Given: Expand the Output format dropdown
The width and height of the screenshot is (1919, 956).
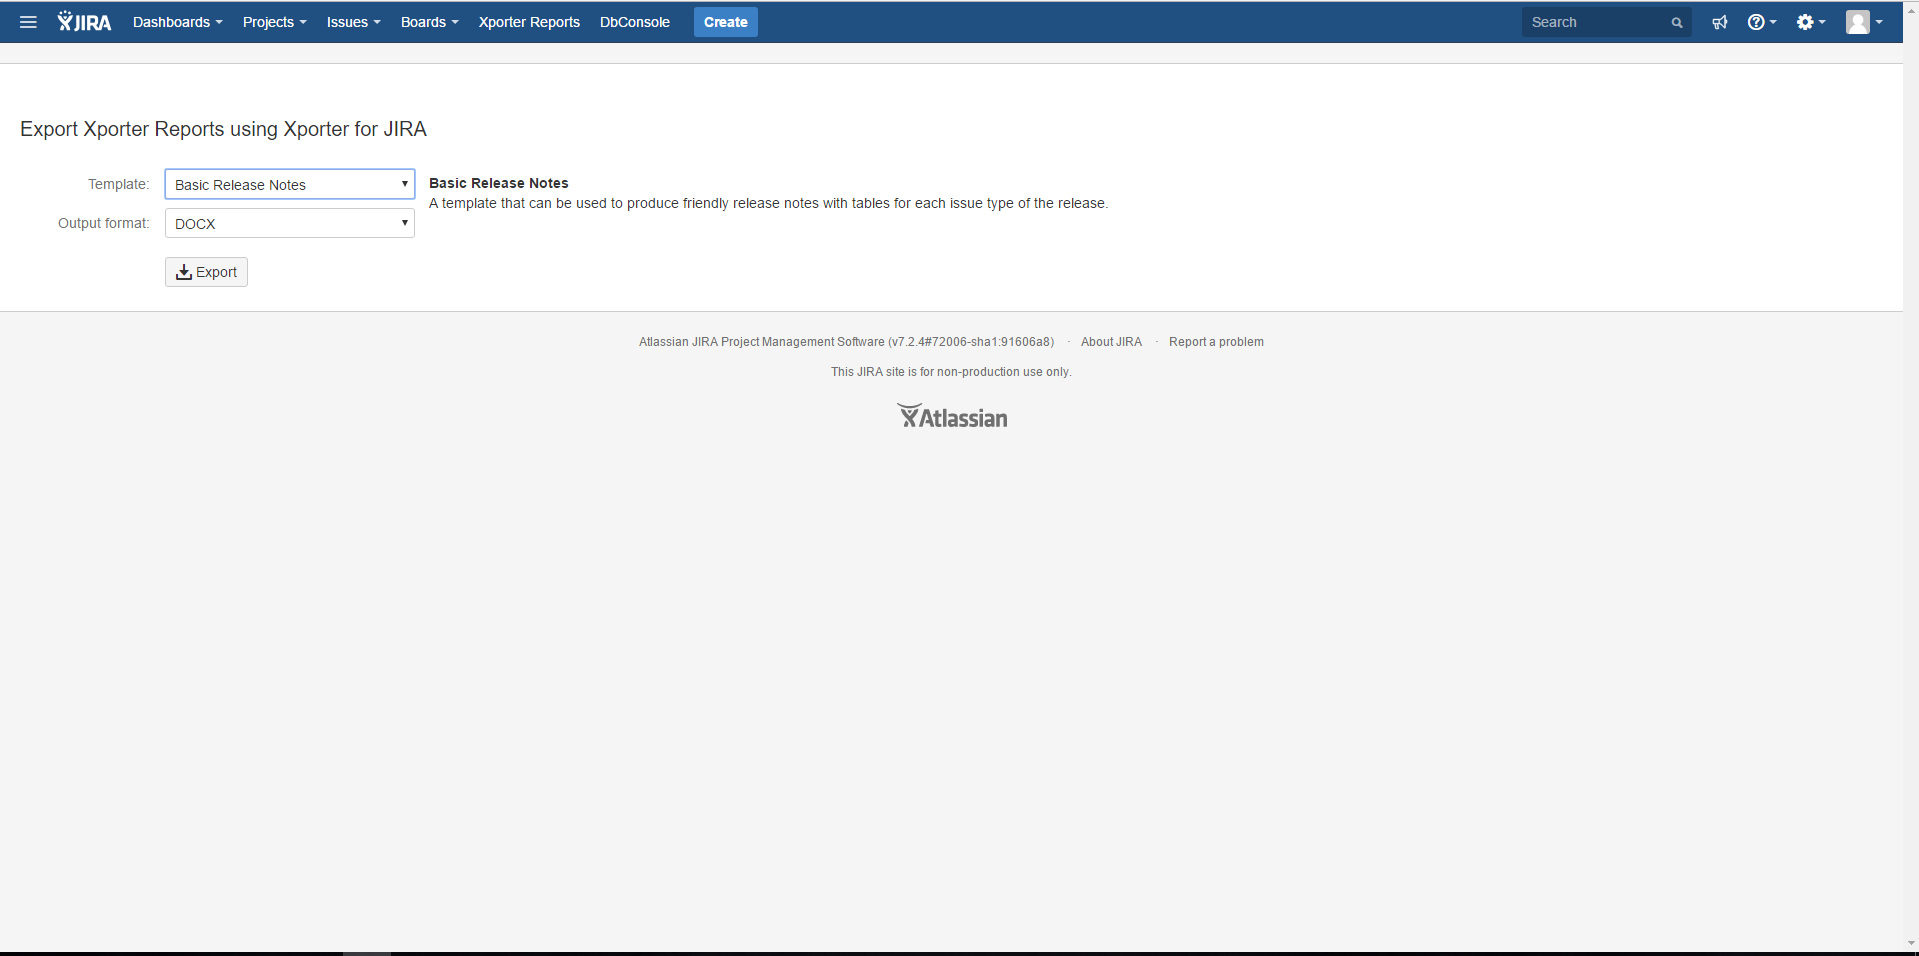Looking at the screenshot, I should 289,223.
